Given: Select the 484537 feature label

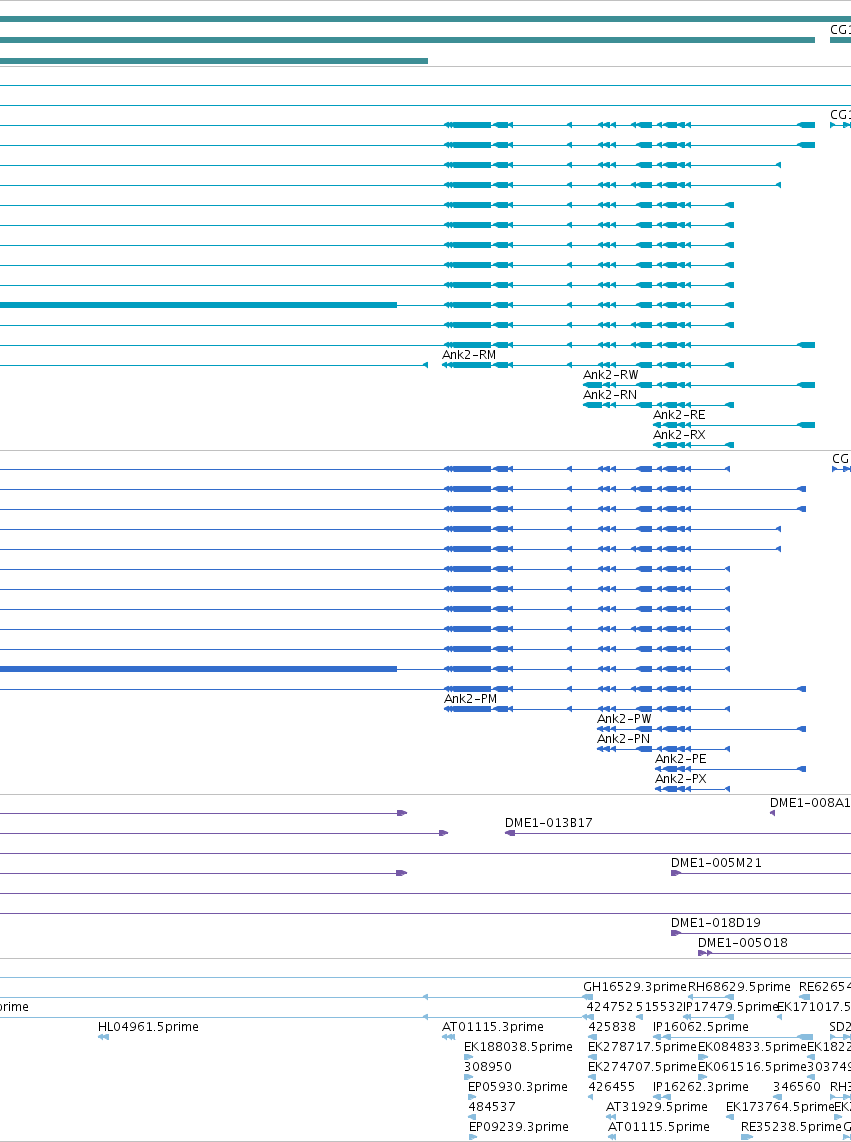Looking at the screenshot, I should (492, 1107).
